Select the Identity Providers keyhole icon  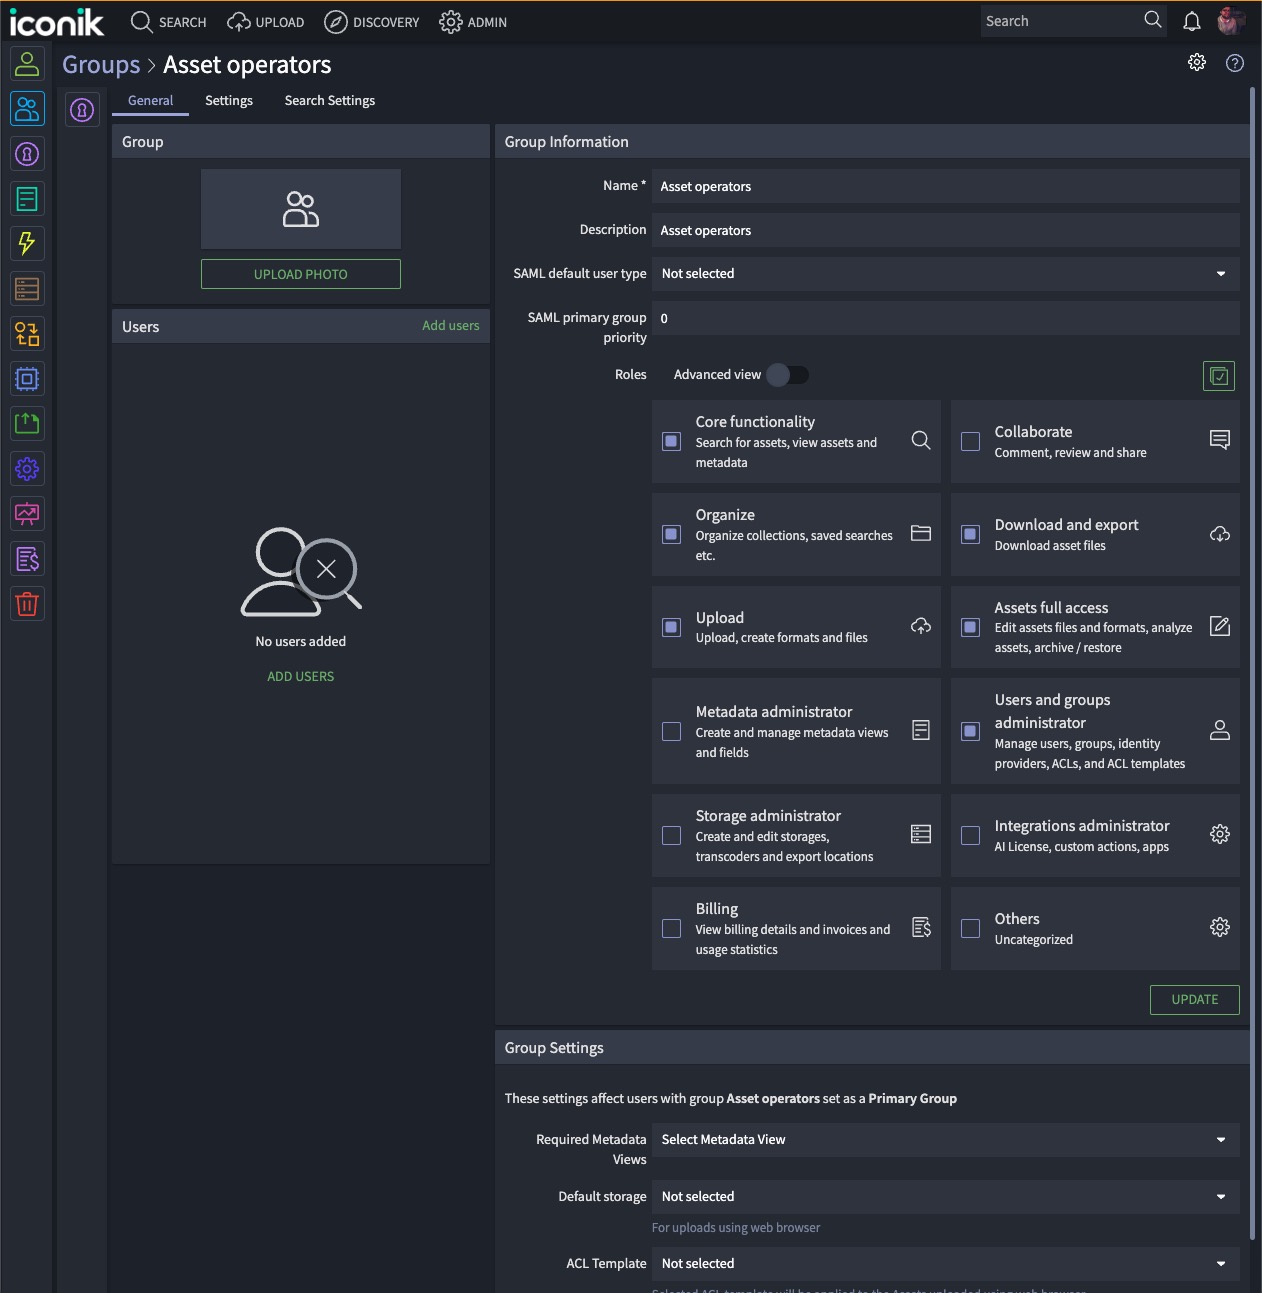point(27,154)
